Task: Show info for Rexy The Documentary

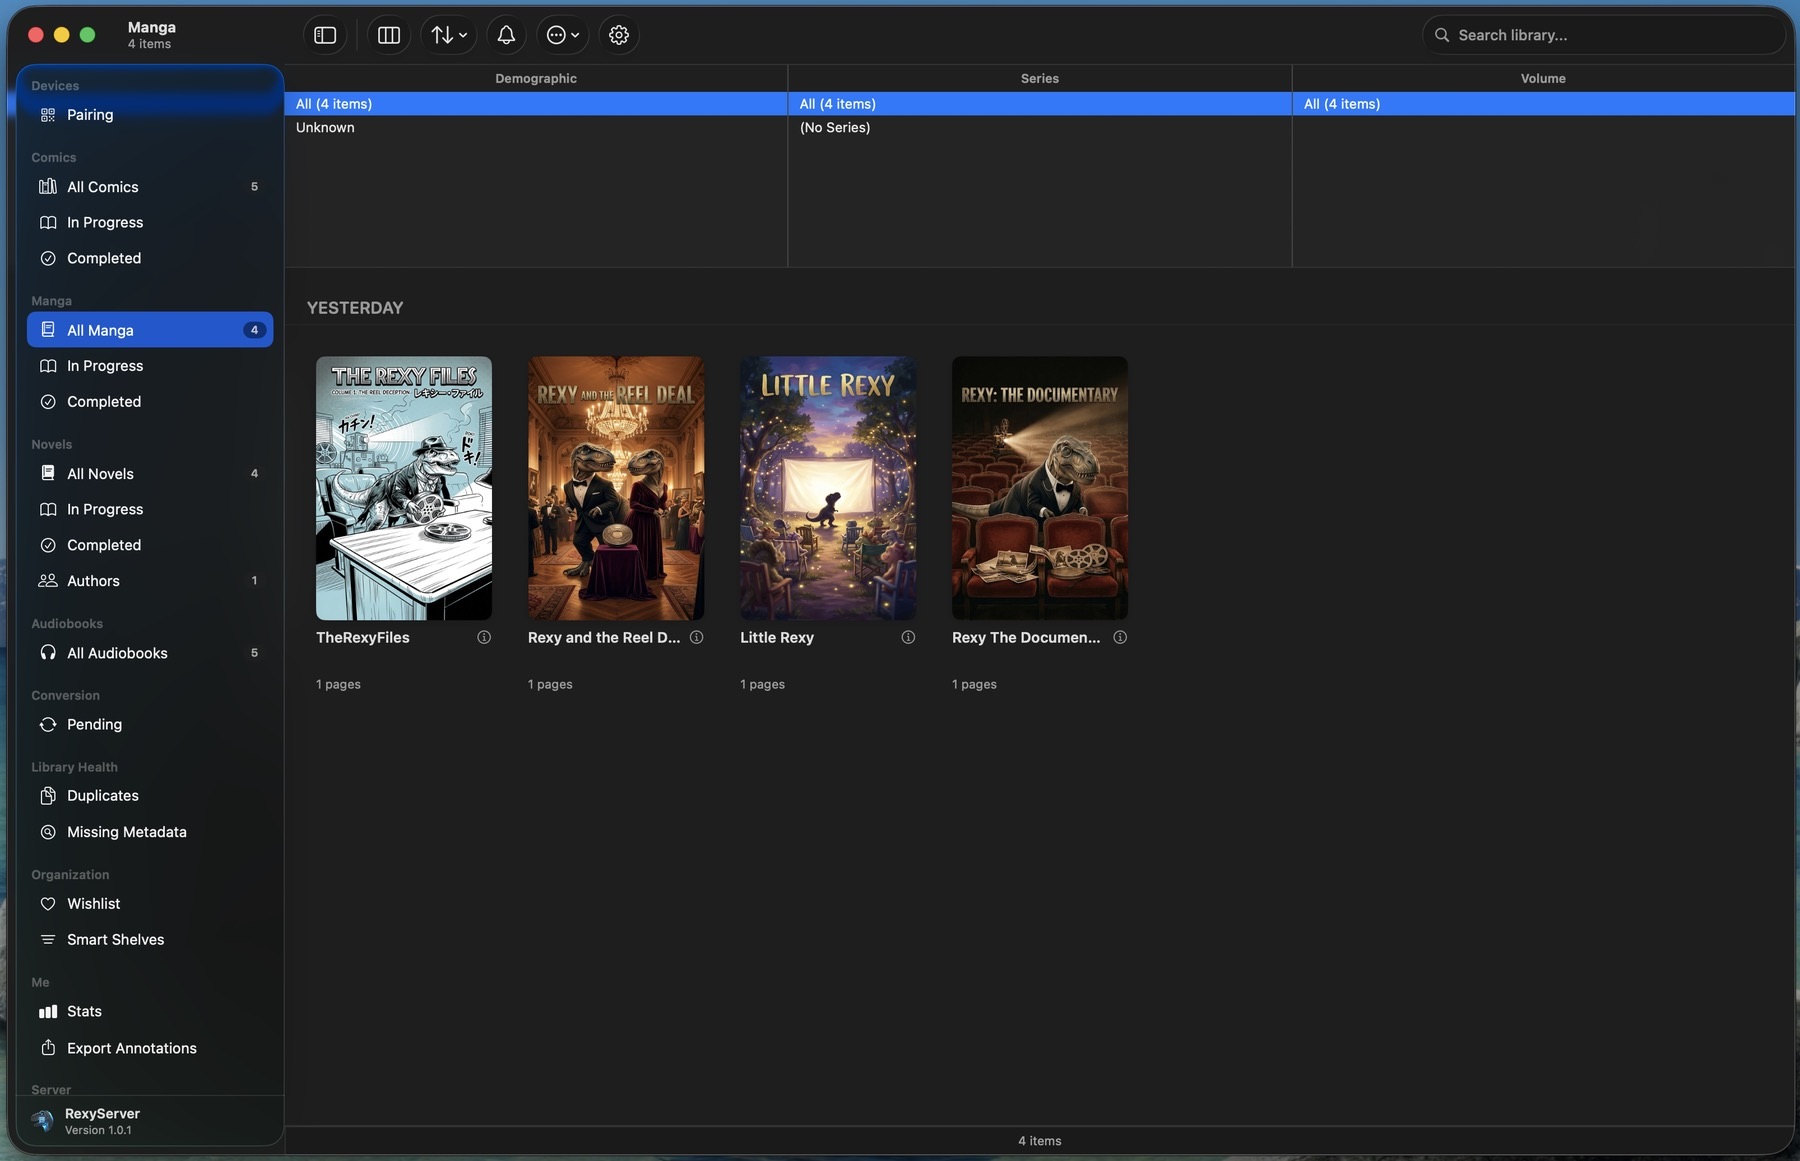Action: [x=1120, y=638]
